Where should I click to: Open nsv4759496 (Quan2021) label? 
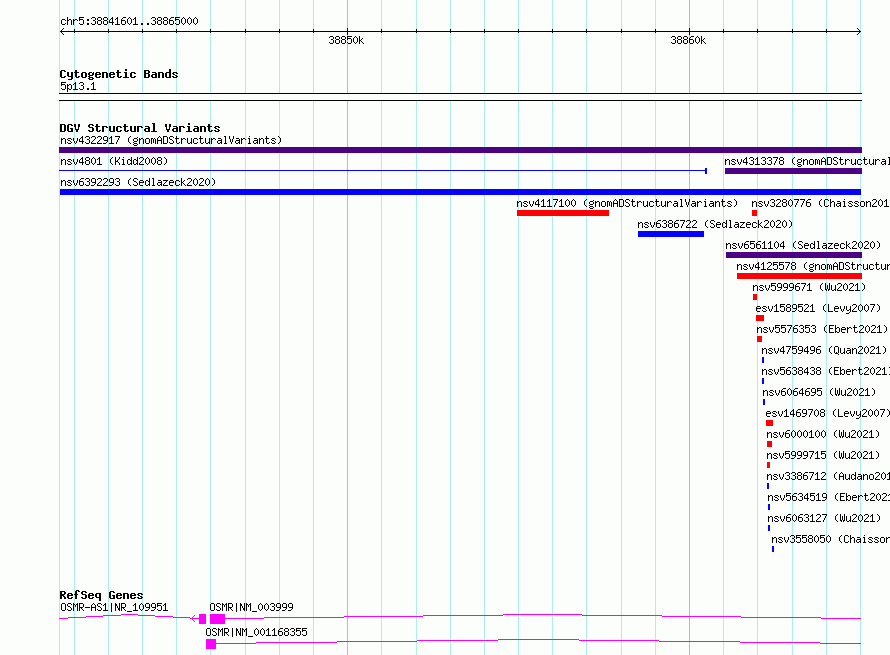pyautogui.click(x=824, y=350)
